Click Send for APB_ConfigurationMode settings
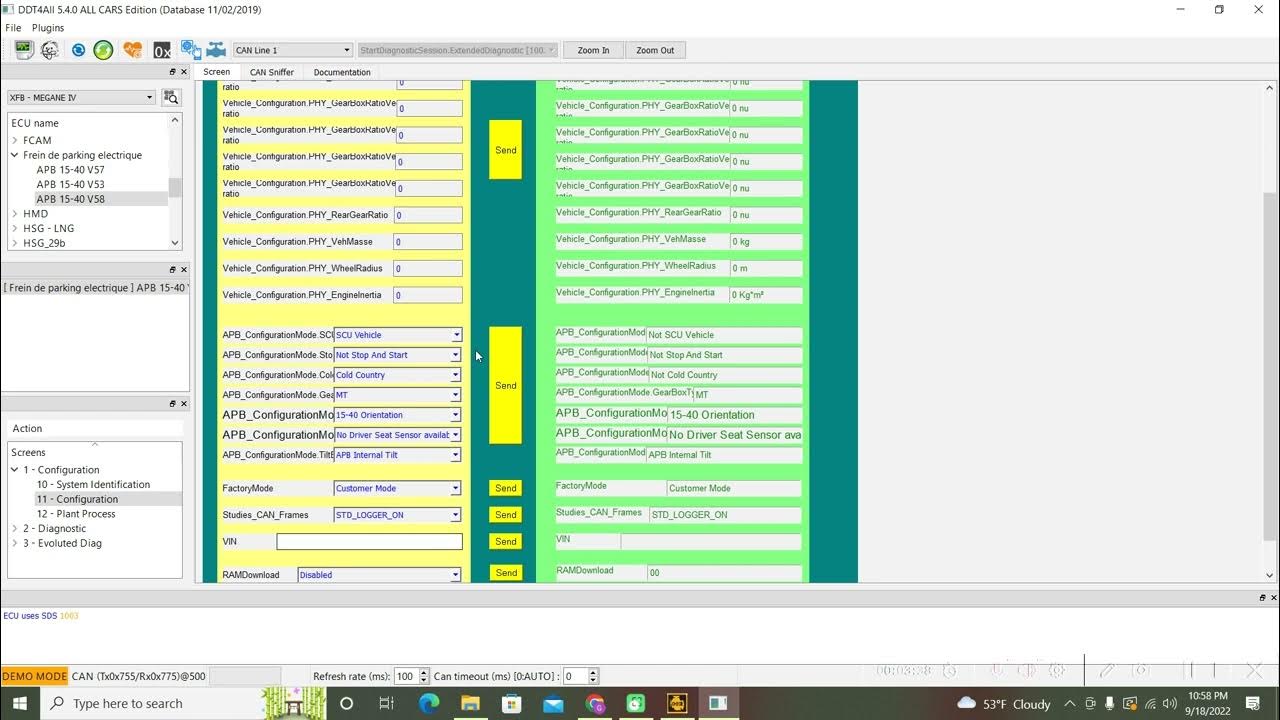The height and width of the screenshot is (720, 1280). pyautogui.click(x=505, y=385)
